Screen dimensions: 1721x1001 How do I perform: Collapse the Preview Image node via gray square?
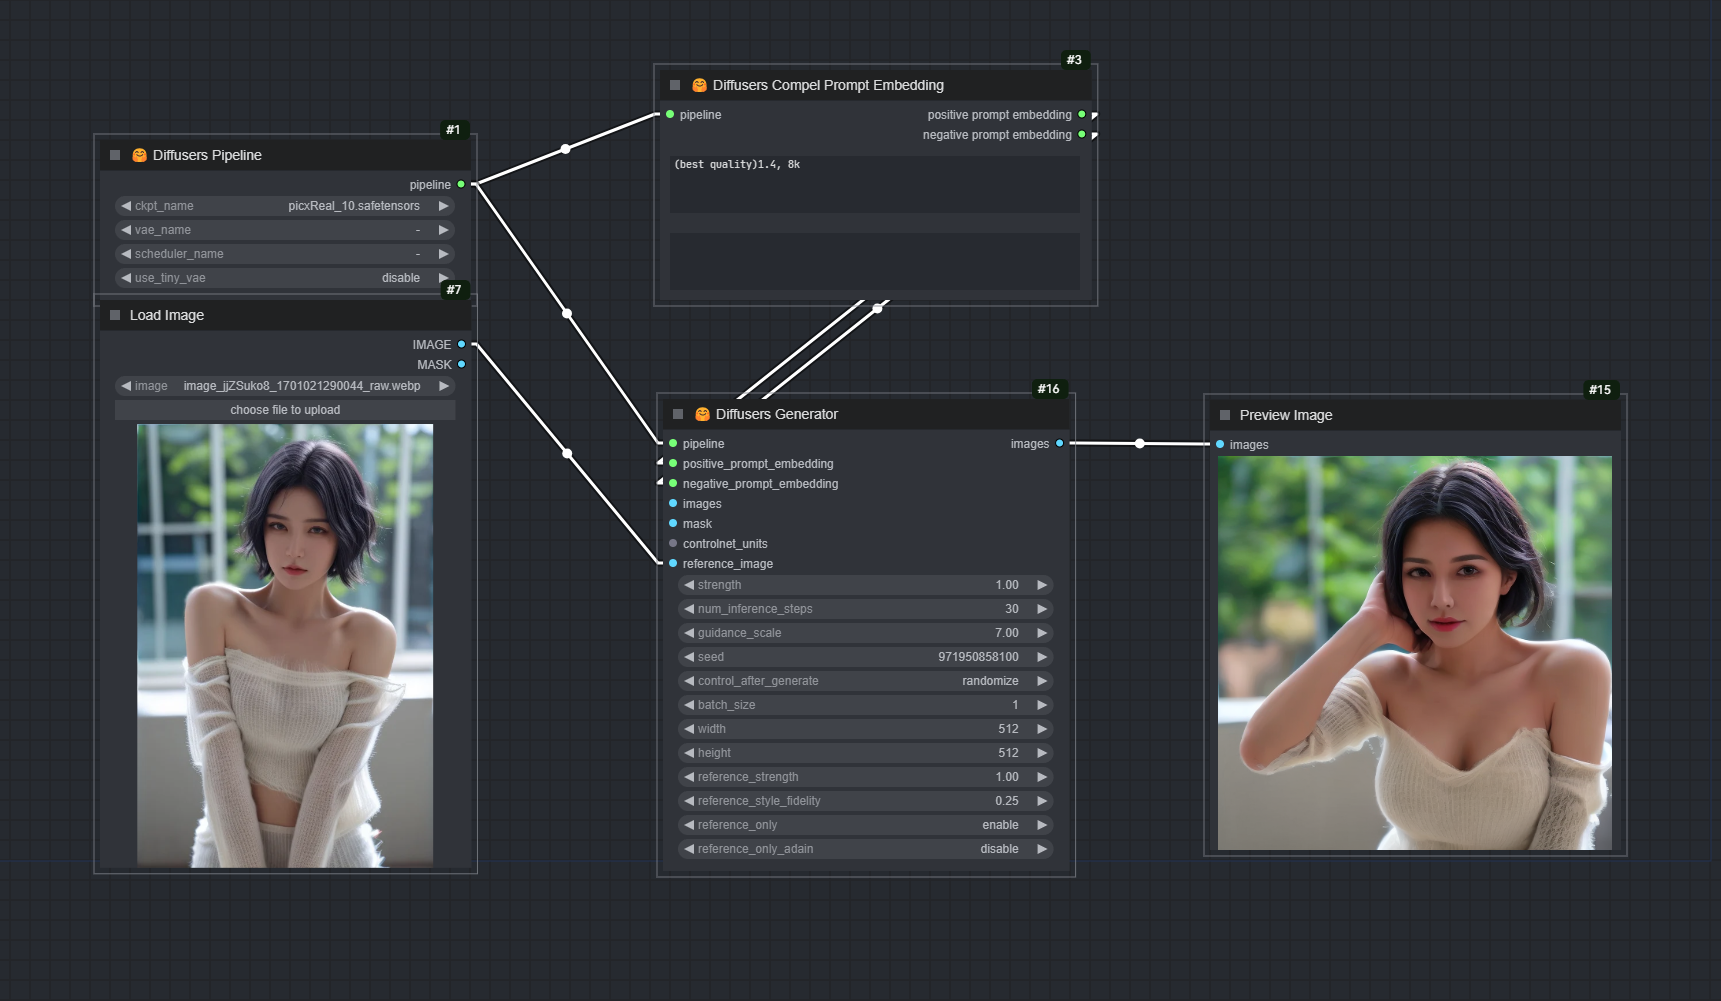[1225, 415]
